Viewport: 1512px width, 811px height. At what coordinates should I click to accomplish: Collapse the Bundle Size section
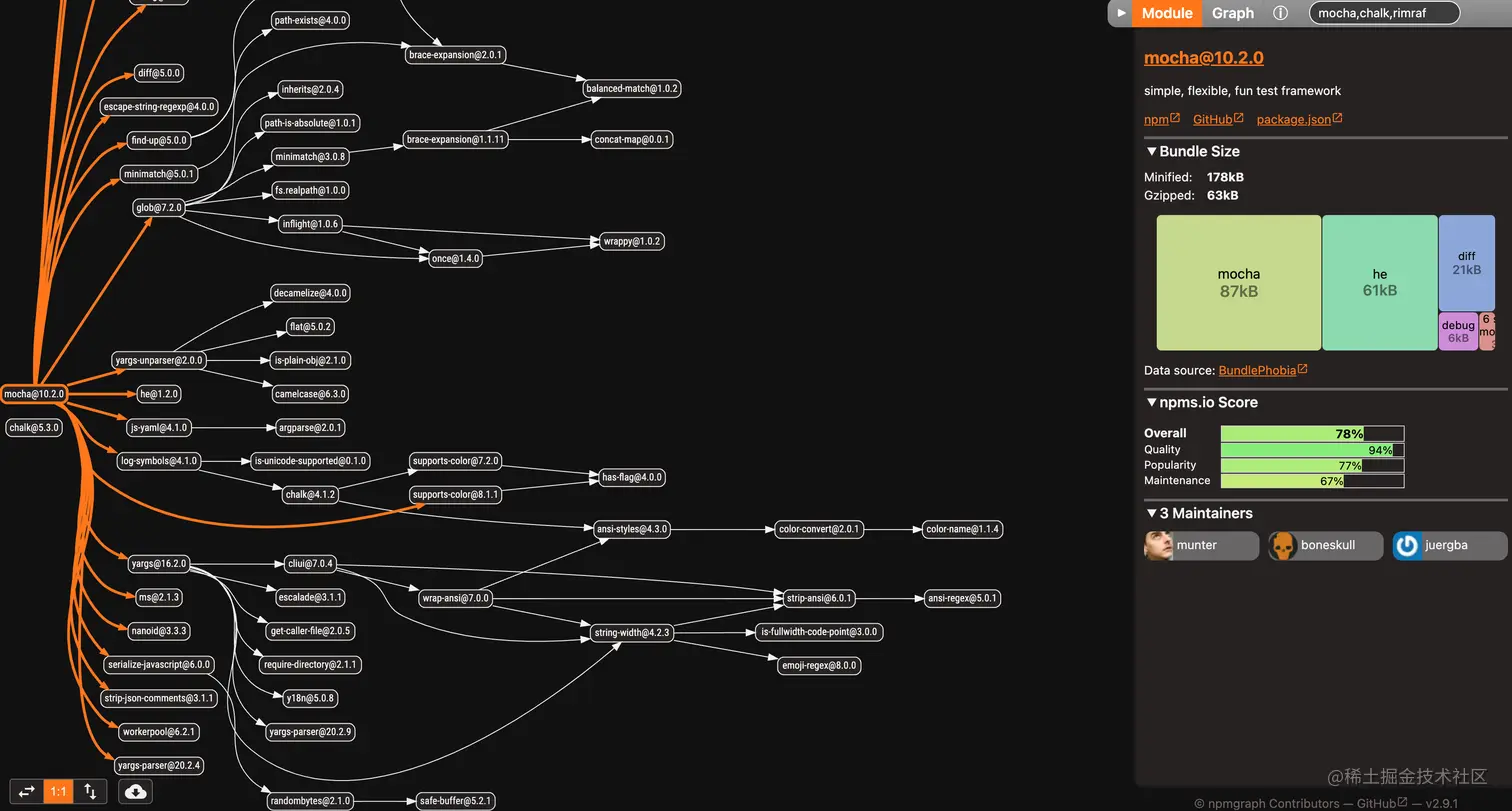(x=1192, y=151)
